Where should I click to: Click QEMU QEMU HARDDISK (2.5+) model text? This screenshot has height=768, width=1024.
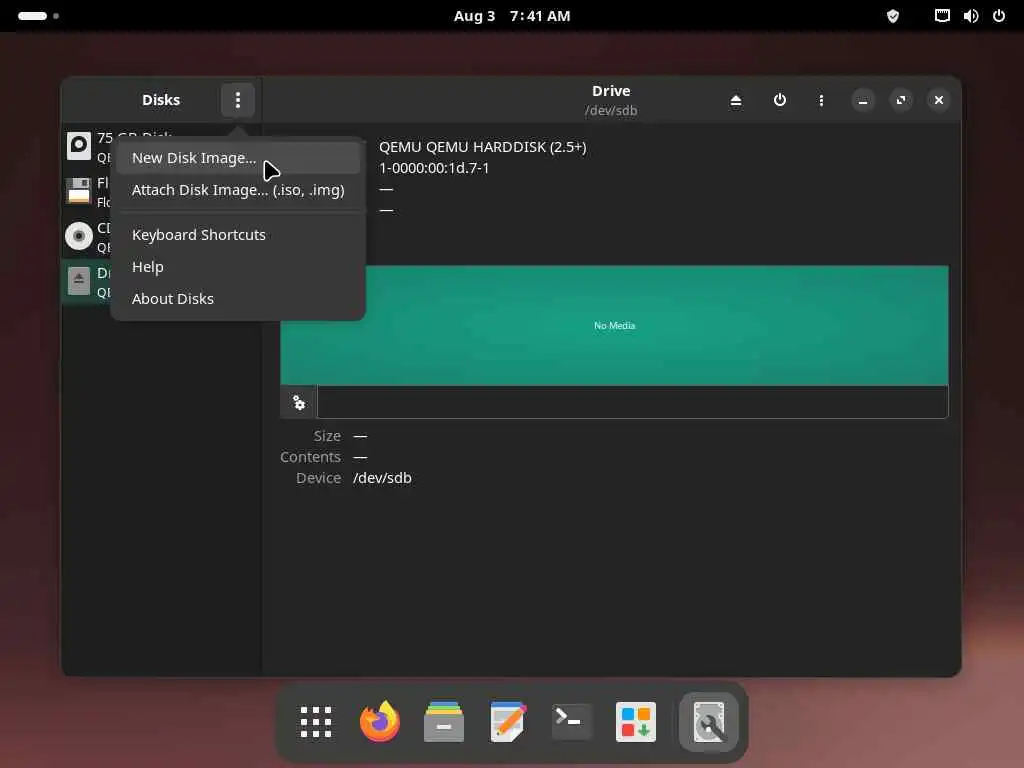pyautogui.click(x=483, y=147)
